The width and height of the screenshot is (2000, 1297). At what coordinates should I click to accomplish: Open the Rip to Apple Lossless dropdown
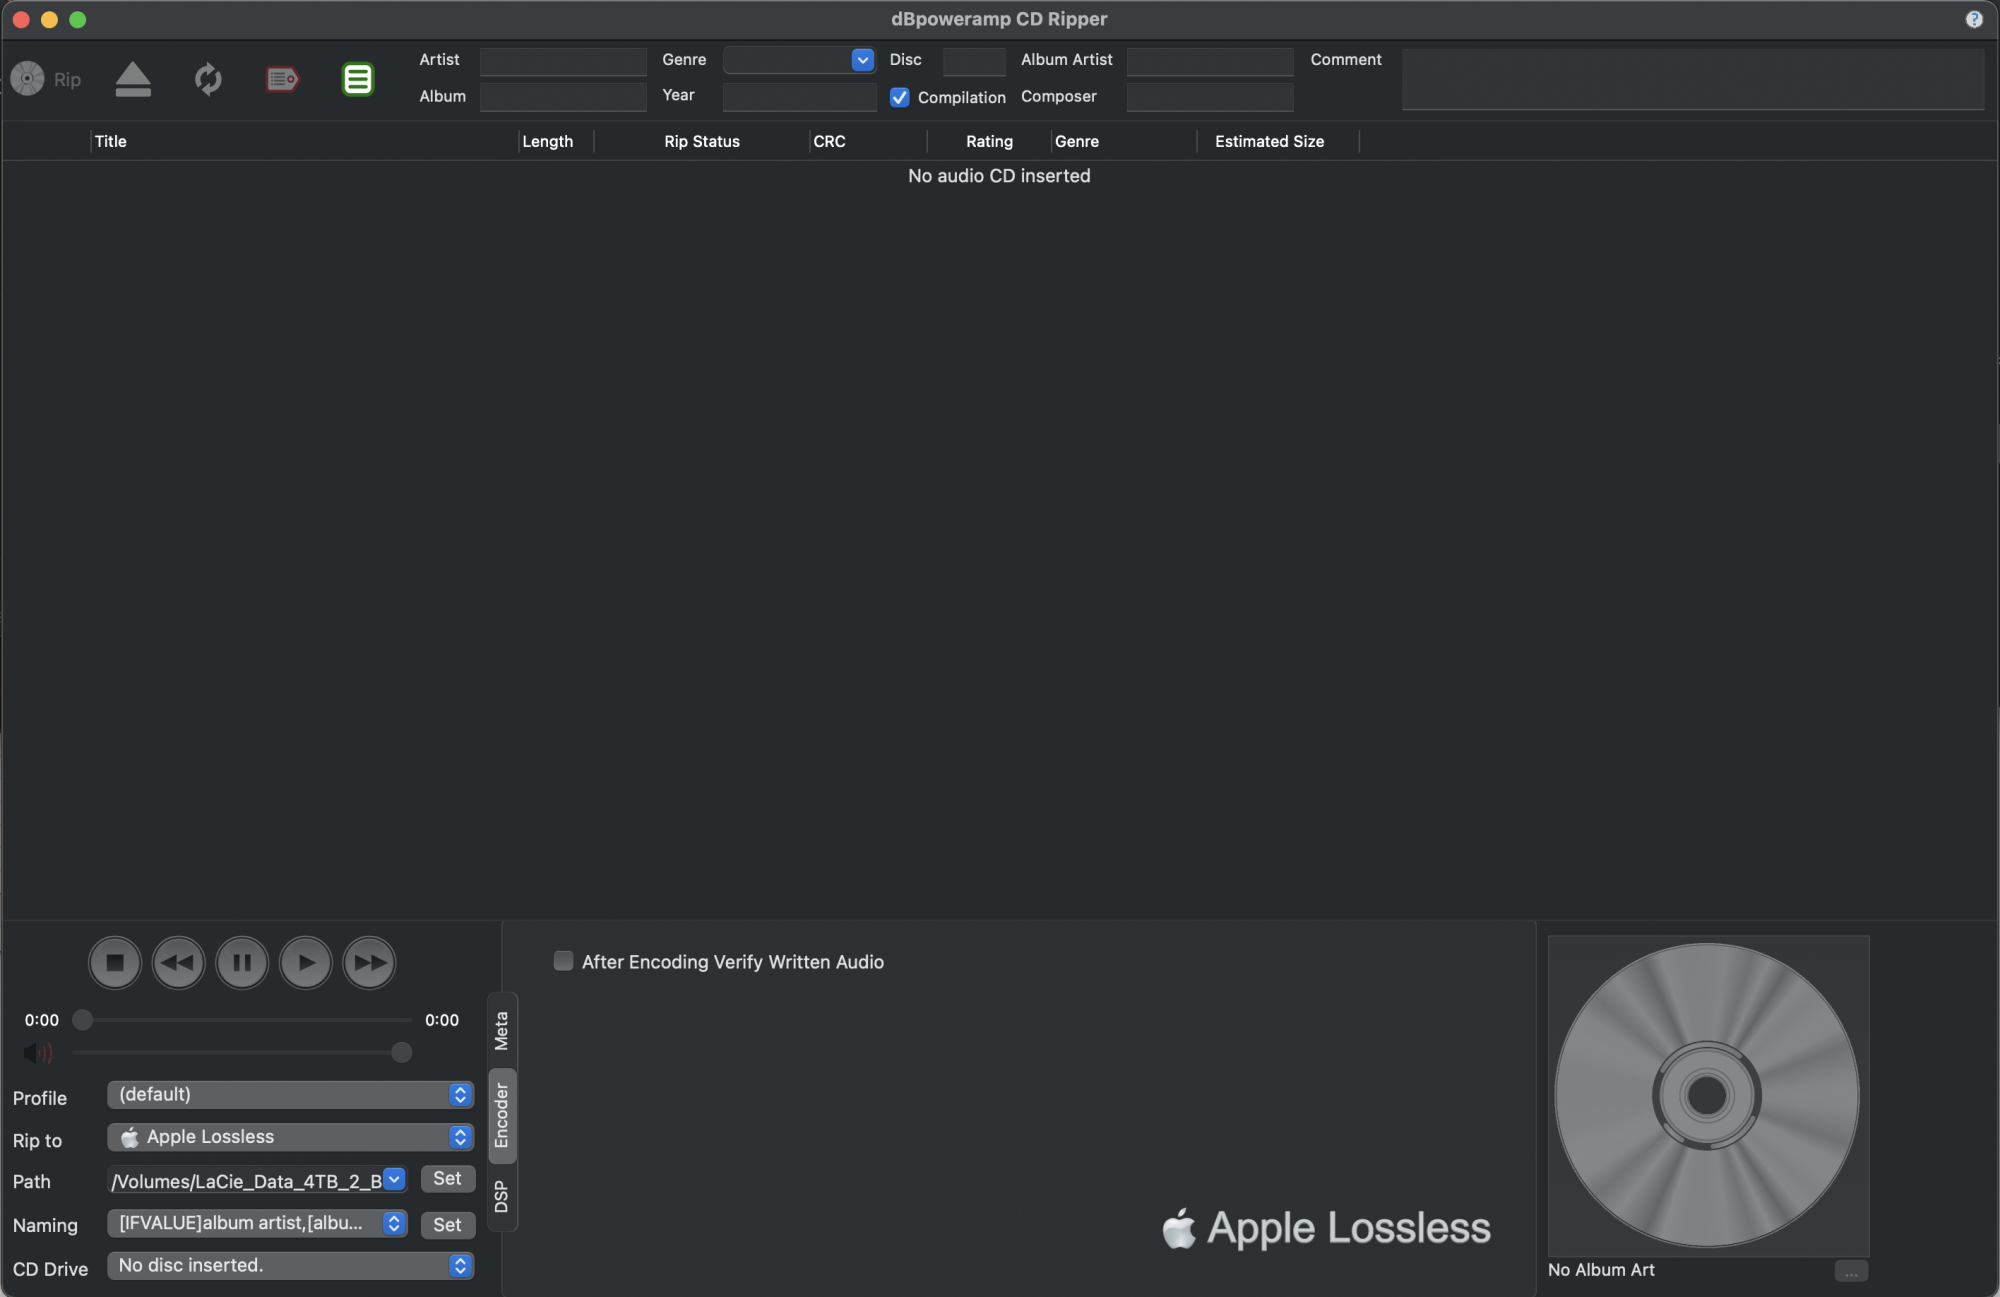[290, 1137]
